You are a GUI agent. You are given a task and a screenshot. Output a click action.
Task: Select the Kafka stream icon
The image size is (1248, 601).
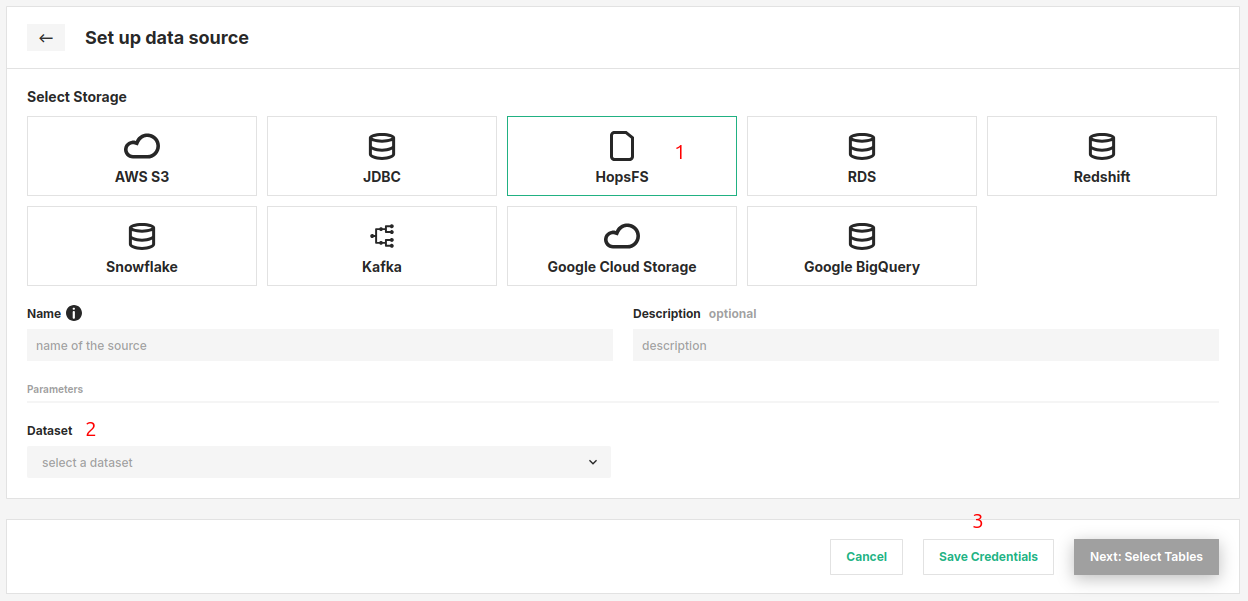click(x=382, y=237)
